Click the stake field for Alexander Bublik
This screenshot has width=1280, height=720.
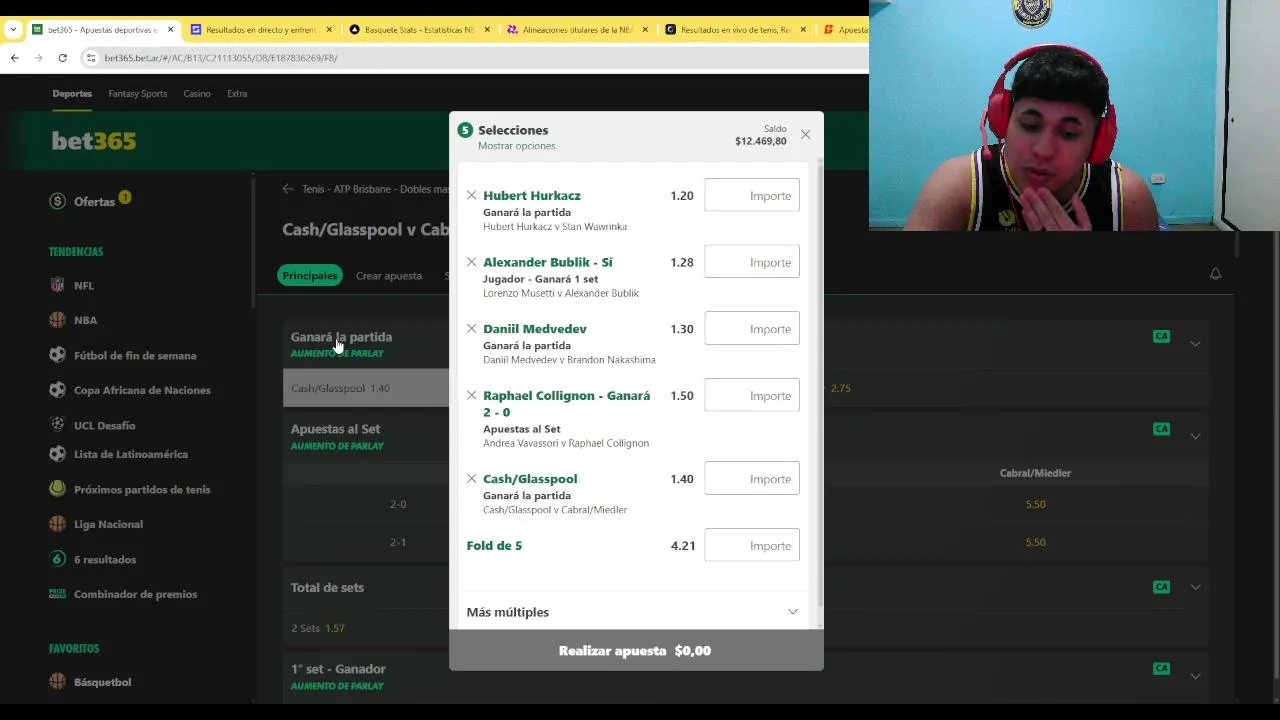tap(752, 262)
